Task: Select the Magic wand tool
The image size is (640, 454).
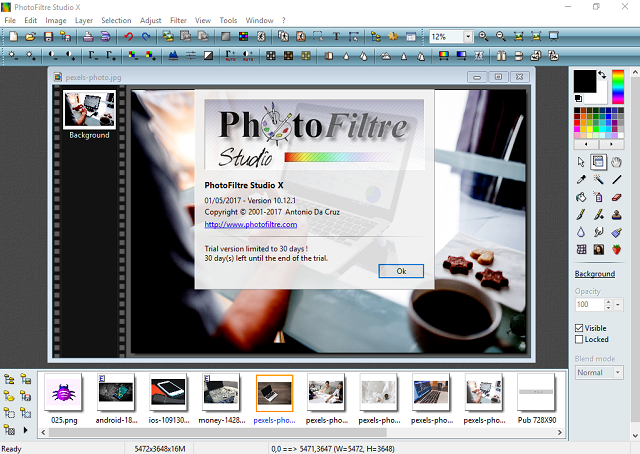Action: [x=598, y=180]
